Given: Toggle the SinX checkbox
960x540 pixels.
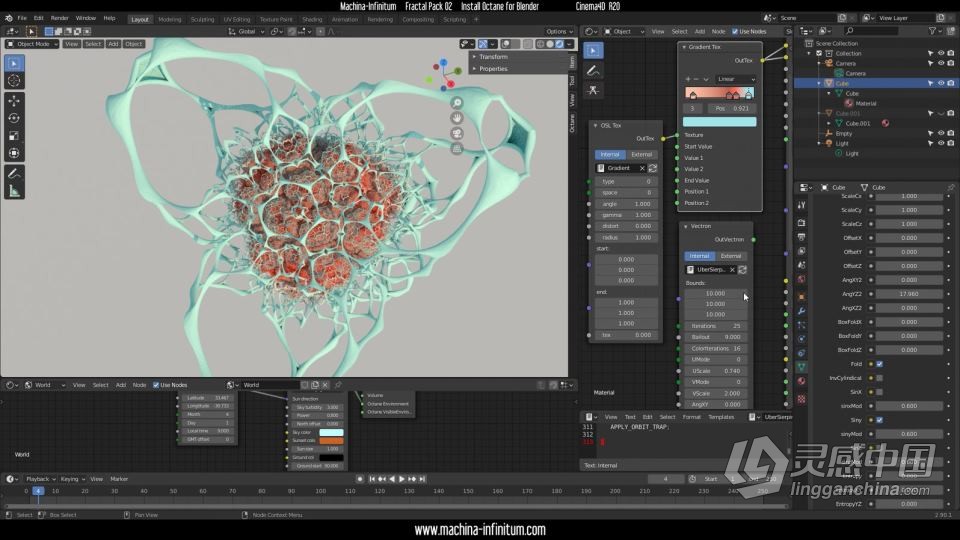Looking at the screenshot, I should [879, 392].
